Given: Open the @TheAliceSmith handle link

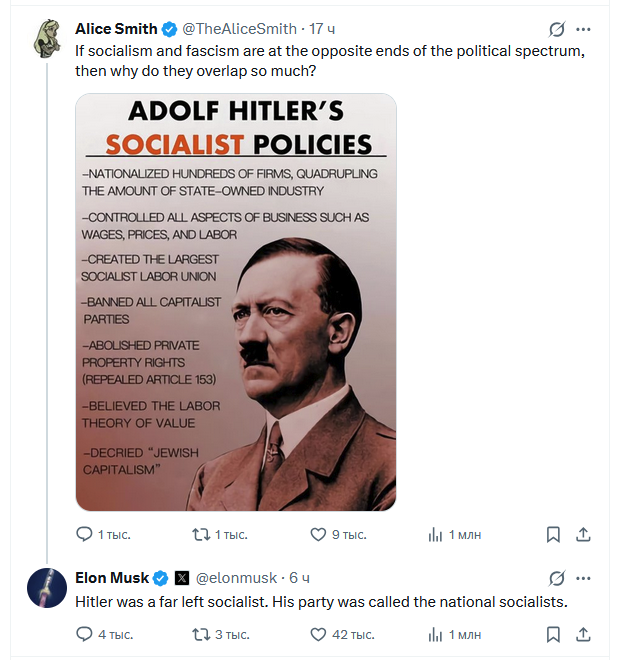Looking at the screenshot, I should [x=239, y=29].
